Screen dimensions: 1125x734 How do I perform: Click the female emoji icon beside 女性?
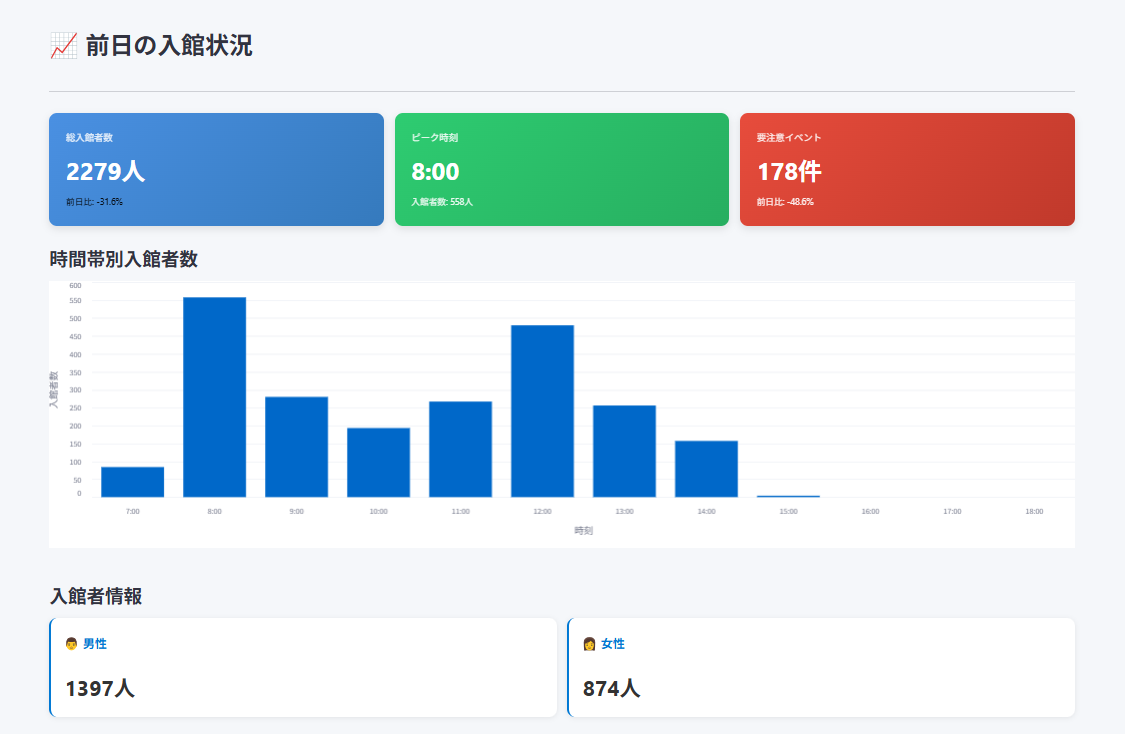pos(589,644)
